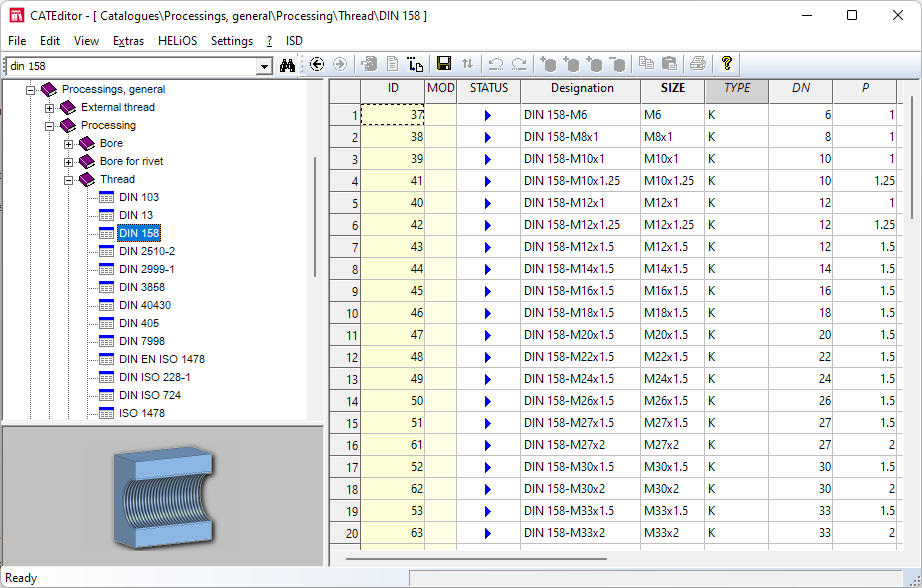This screenshot has height=588, width=922.
Task: Click the printer toolbar icon
Action: [698, 63]
